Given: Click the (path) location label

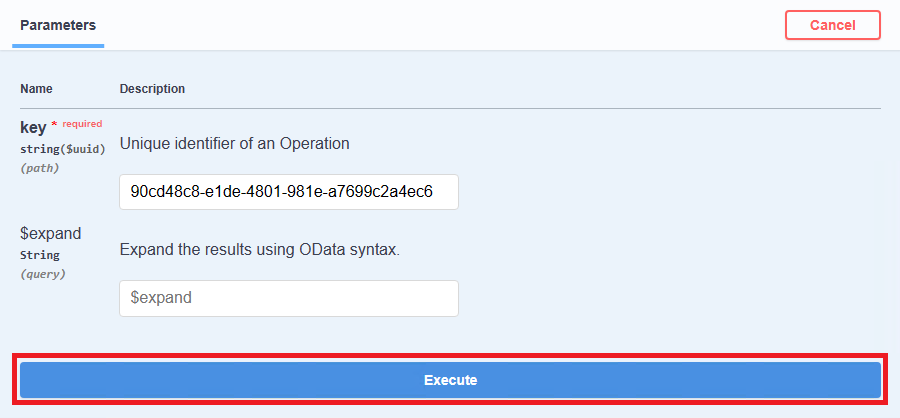Looking at the screenshot, I should [x=40, y=168].
